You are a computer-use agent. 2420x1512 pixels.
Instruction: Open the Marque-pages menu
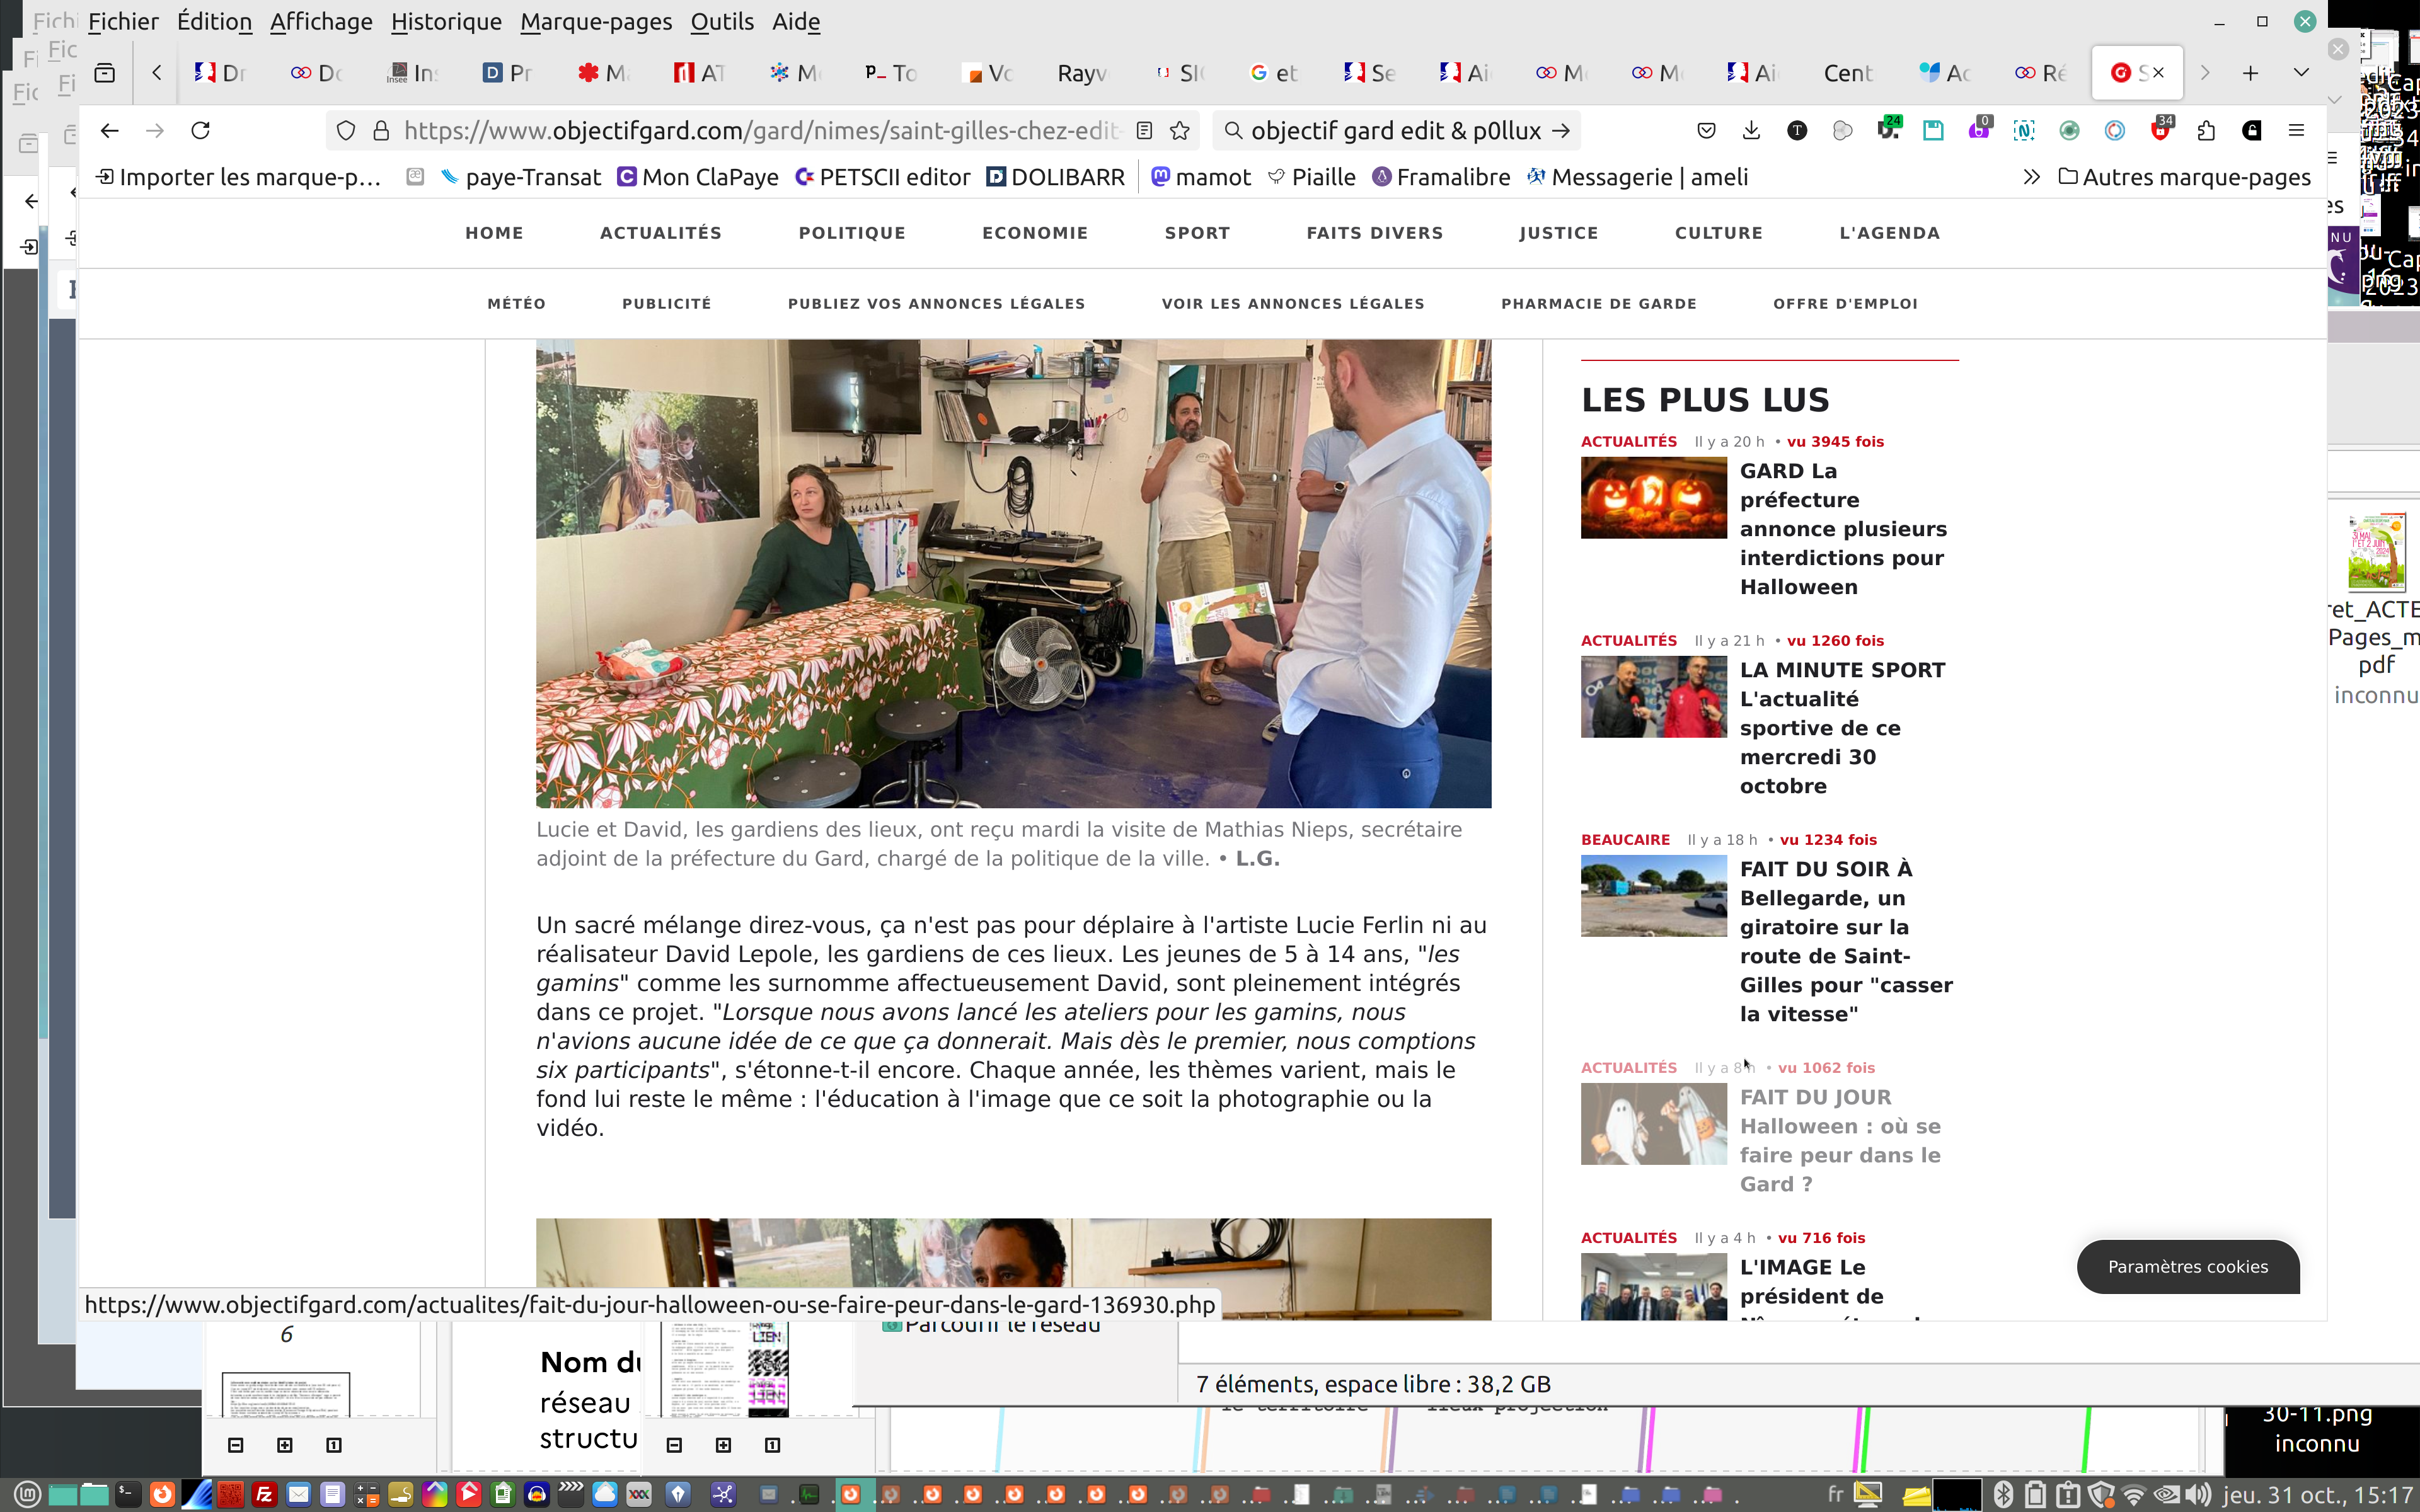pyautogui.click(x=595, y=22)
